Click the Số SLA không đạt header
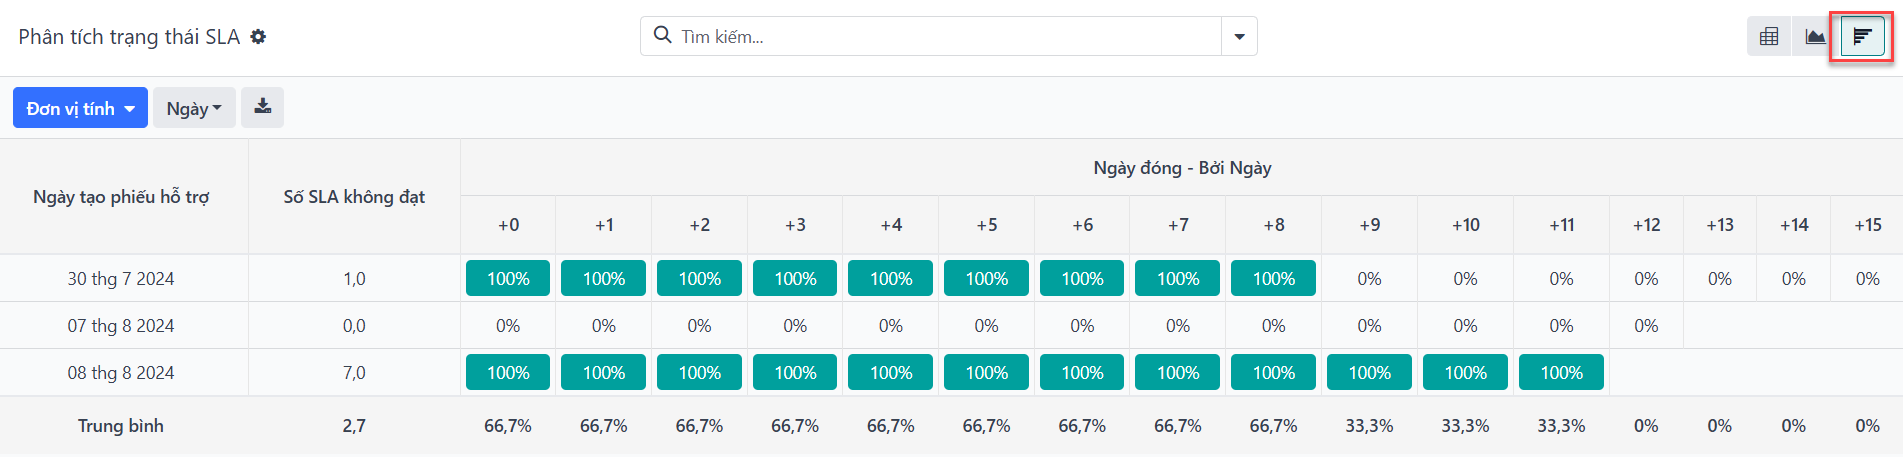 tap(354, 197)
